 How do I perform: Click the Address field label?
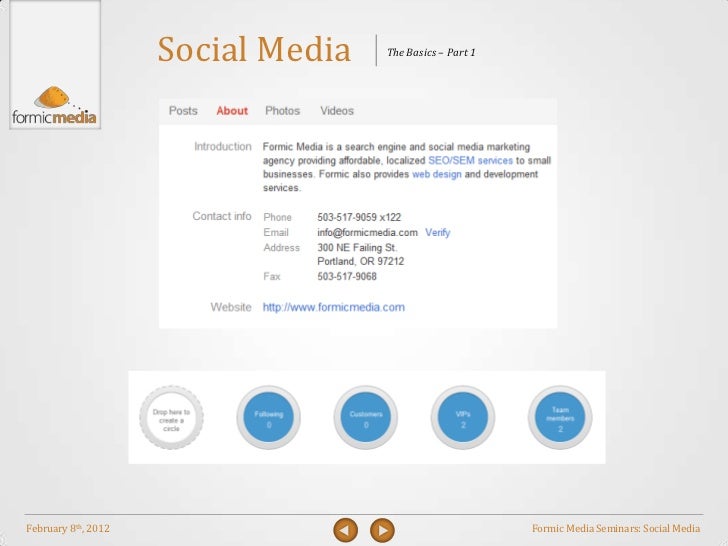click(281, 248)
